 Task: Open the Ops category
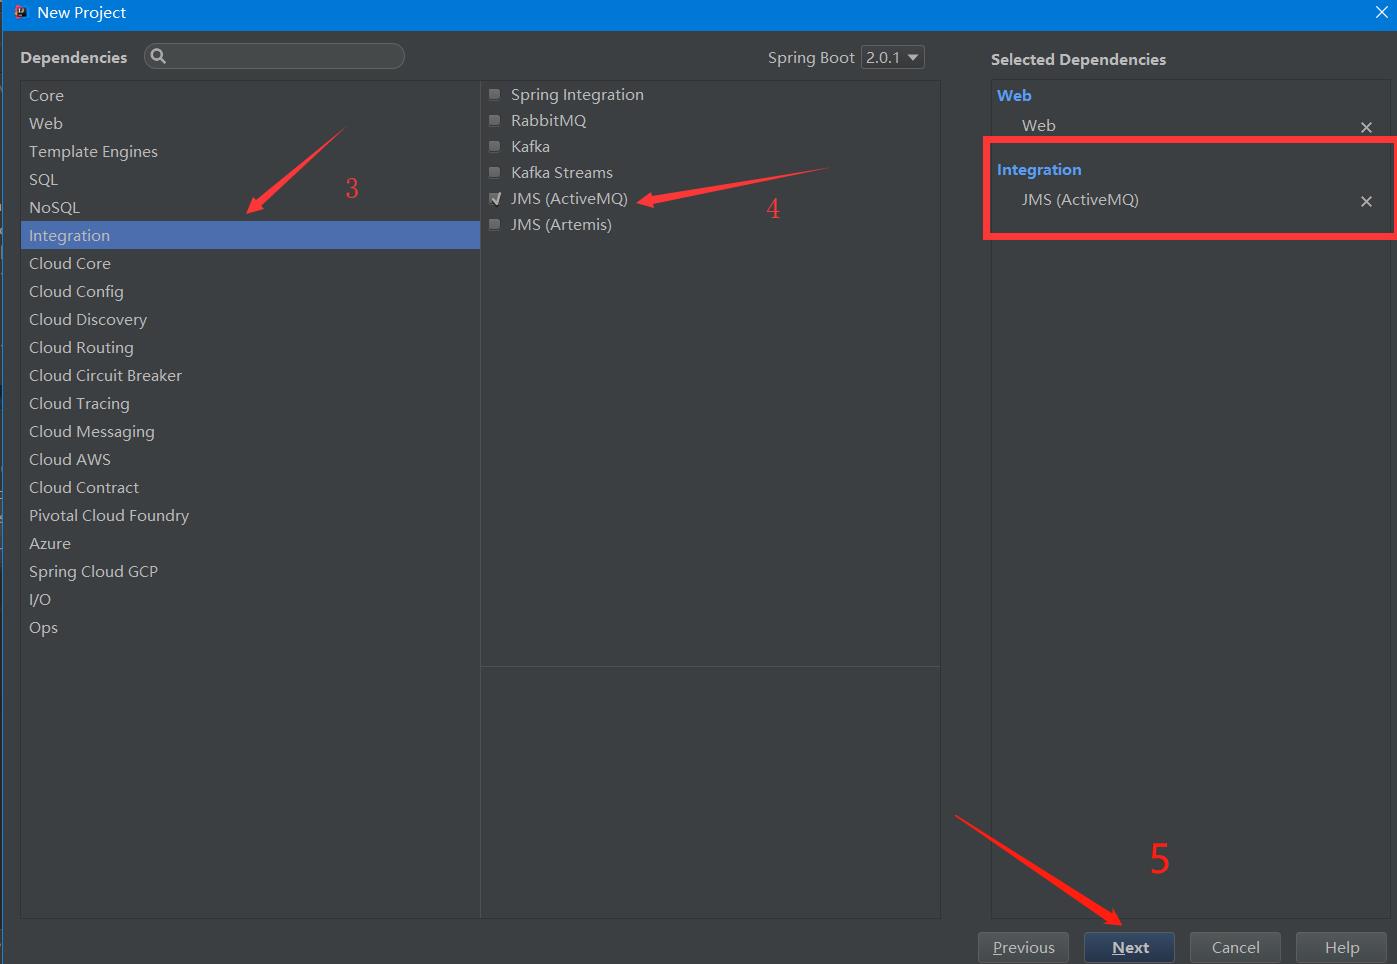point(250,627)
